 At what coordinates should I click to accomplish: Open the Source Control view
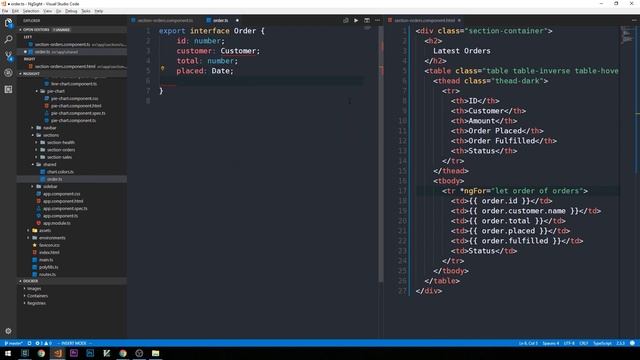tap(8, 56)
